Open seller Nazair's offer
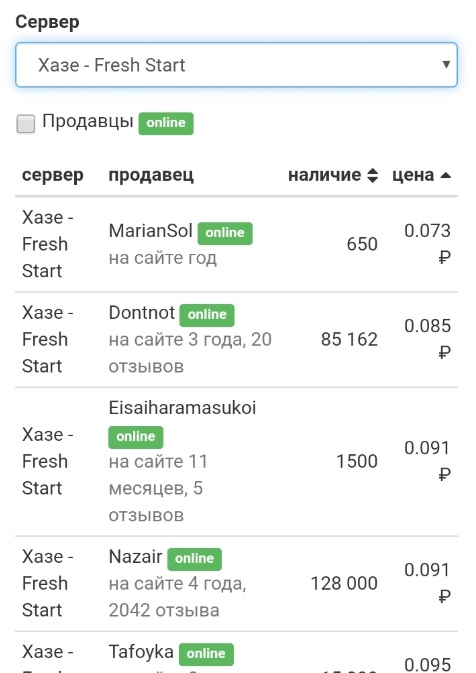This screenshot has width=476, height=673. coord(135,557)
